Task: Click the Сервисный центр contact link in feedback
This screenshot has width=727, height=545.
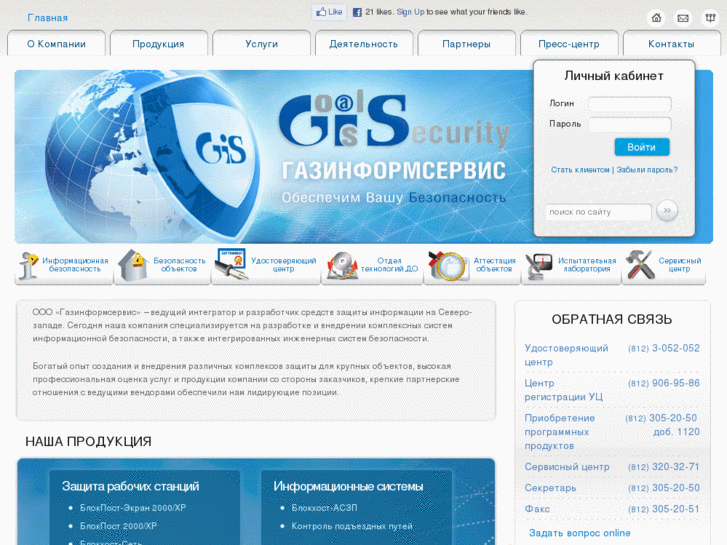Action: [567, 467]
